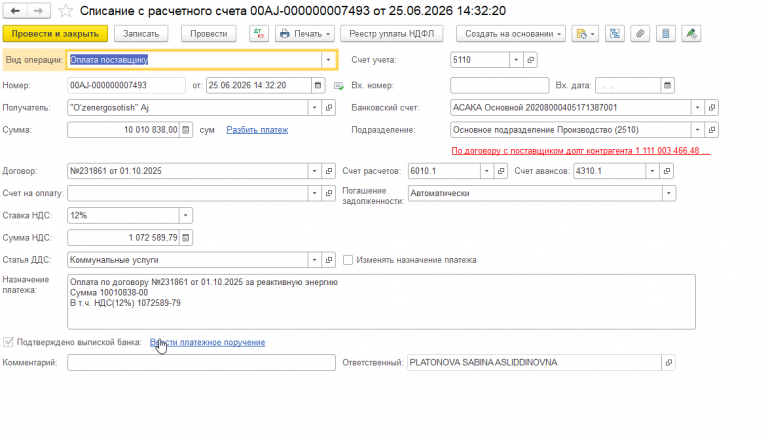Image resolution: width=768 pixels, height=438 pixels.
Task: Show Дт/Кт postings icon
Action: click(x=259, y=34)
